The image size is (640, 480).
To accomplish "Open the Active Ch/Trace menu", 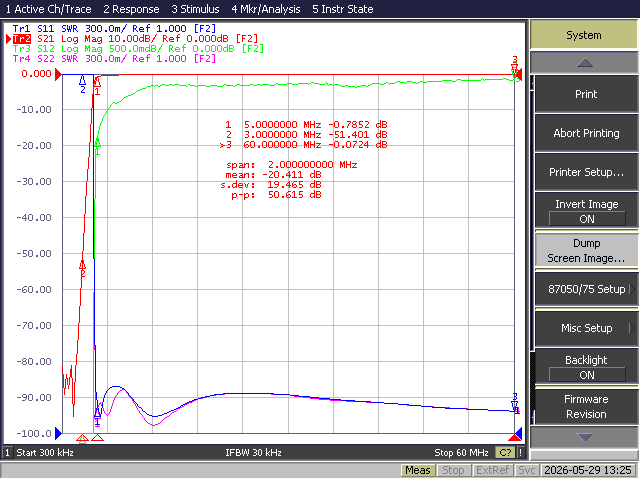I will pos(48,9).
